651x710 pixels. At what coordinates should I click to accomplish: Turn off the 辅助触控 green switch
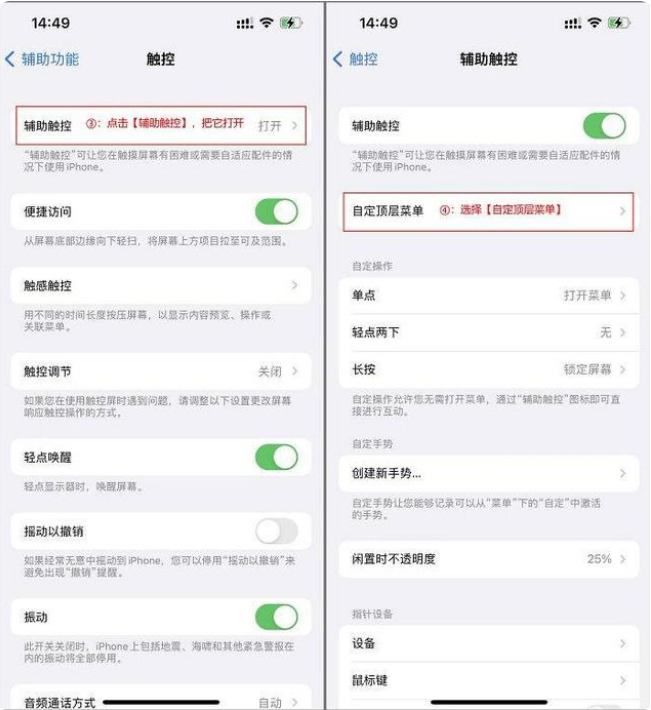(605, 125)
